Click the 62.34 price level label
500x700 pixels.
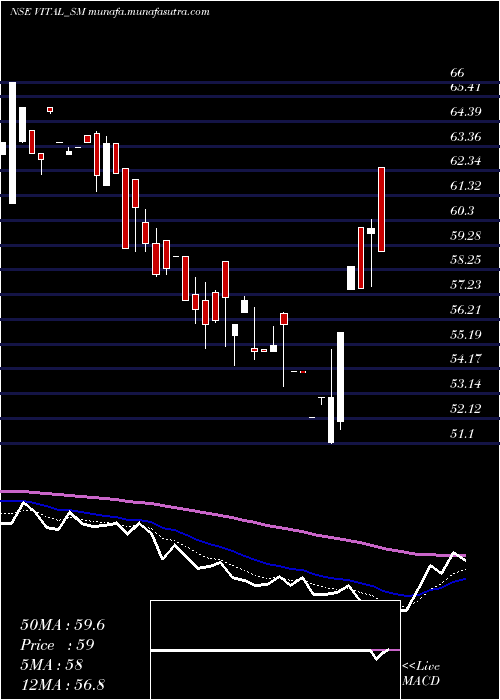466,161
